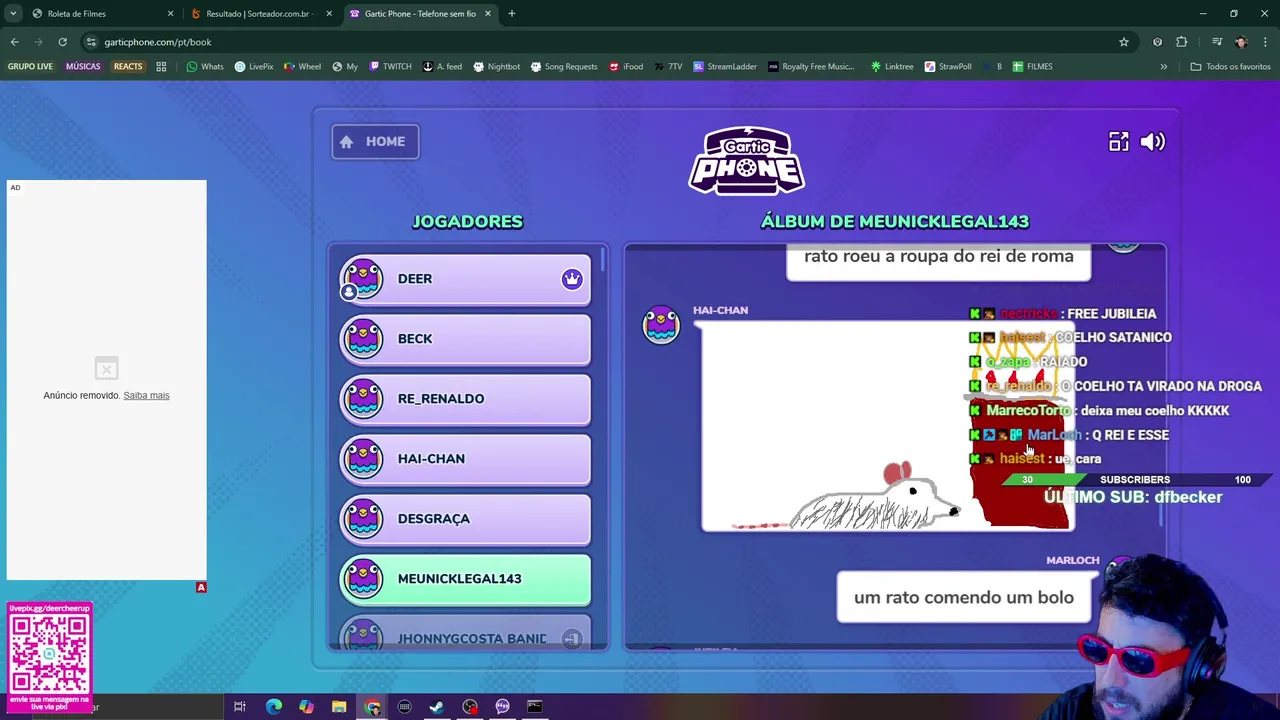Click the HOME button in Gartic Phone
The image size is (1280, 720).
[375, 141]
